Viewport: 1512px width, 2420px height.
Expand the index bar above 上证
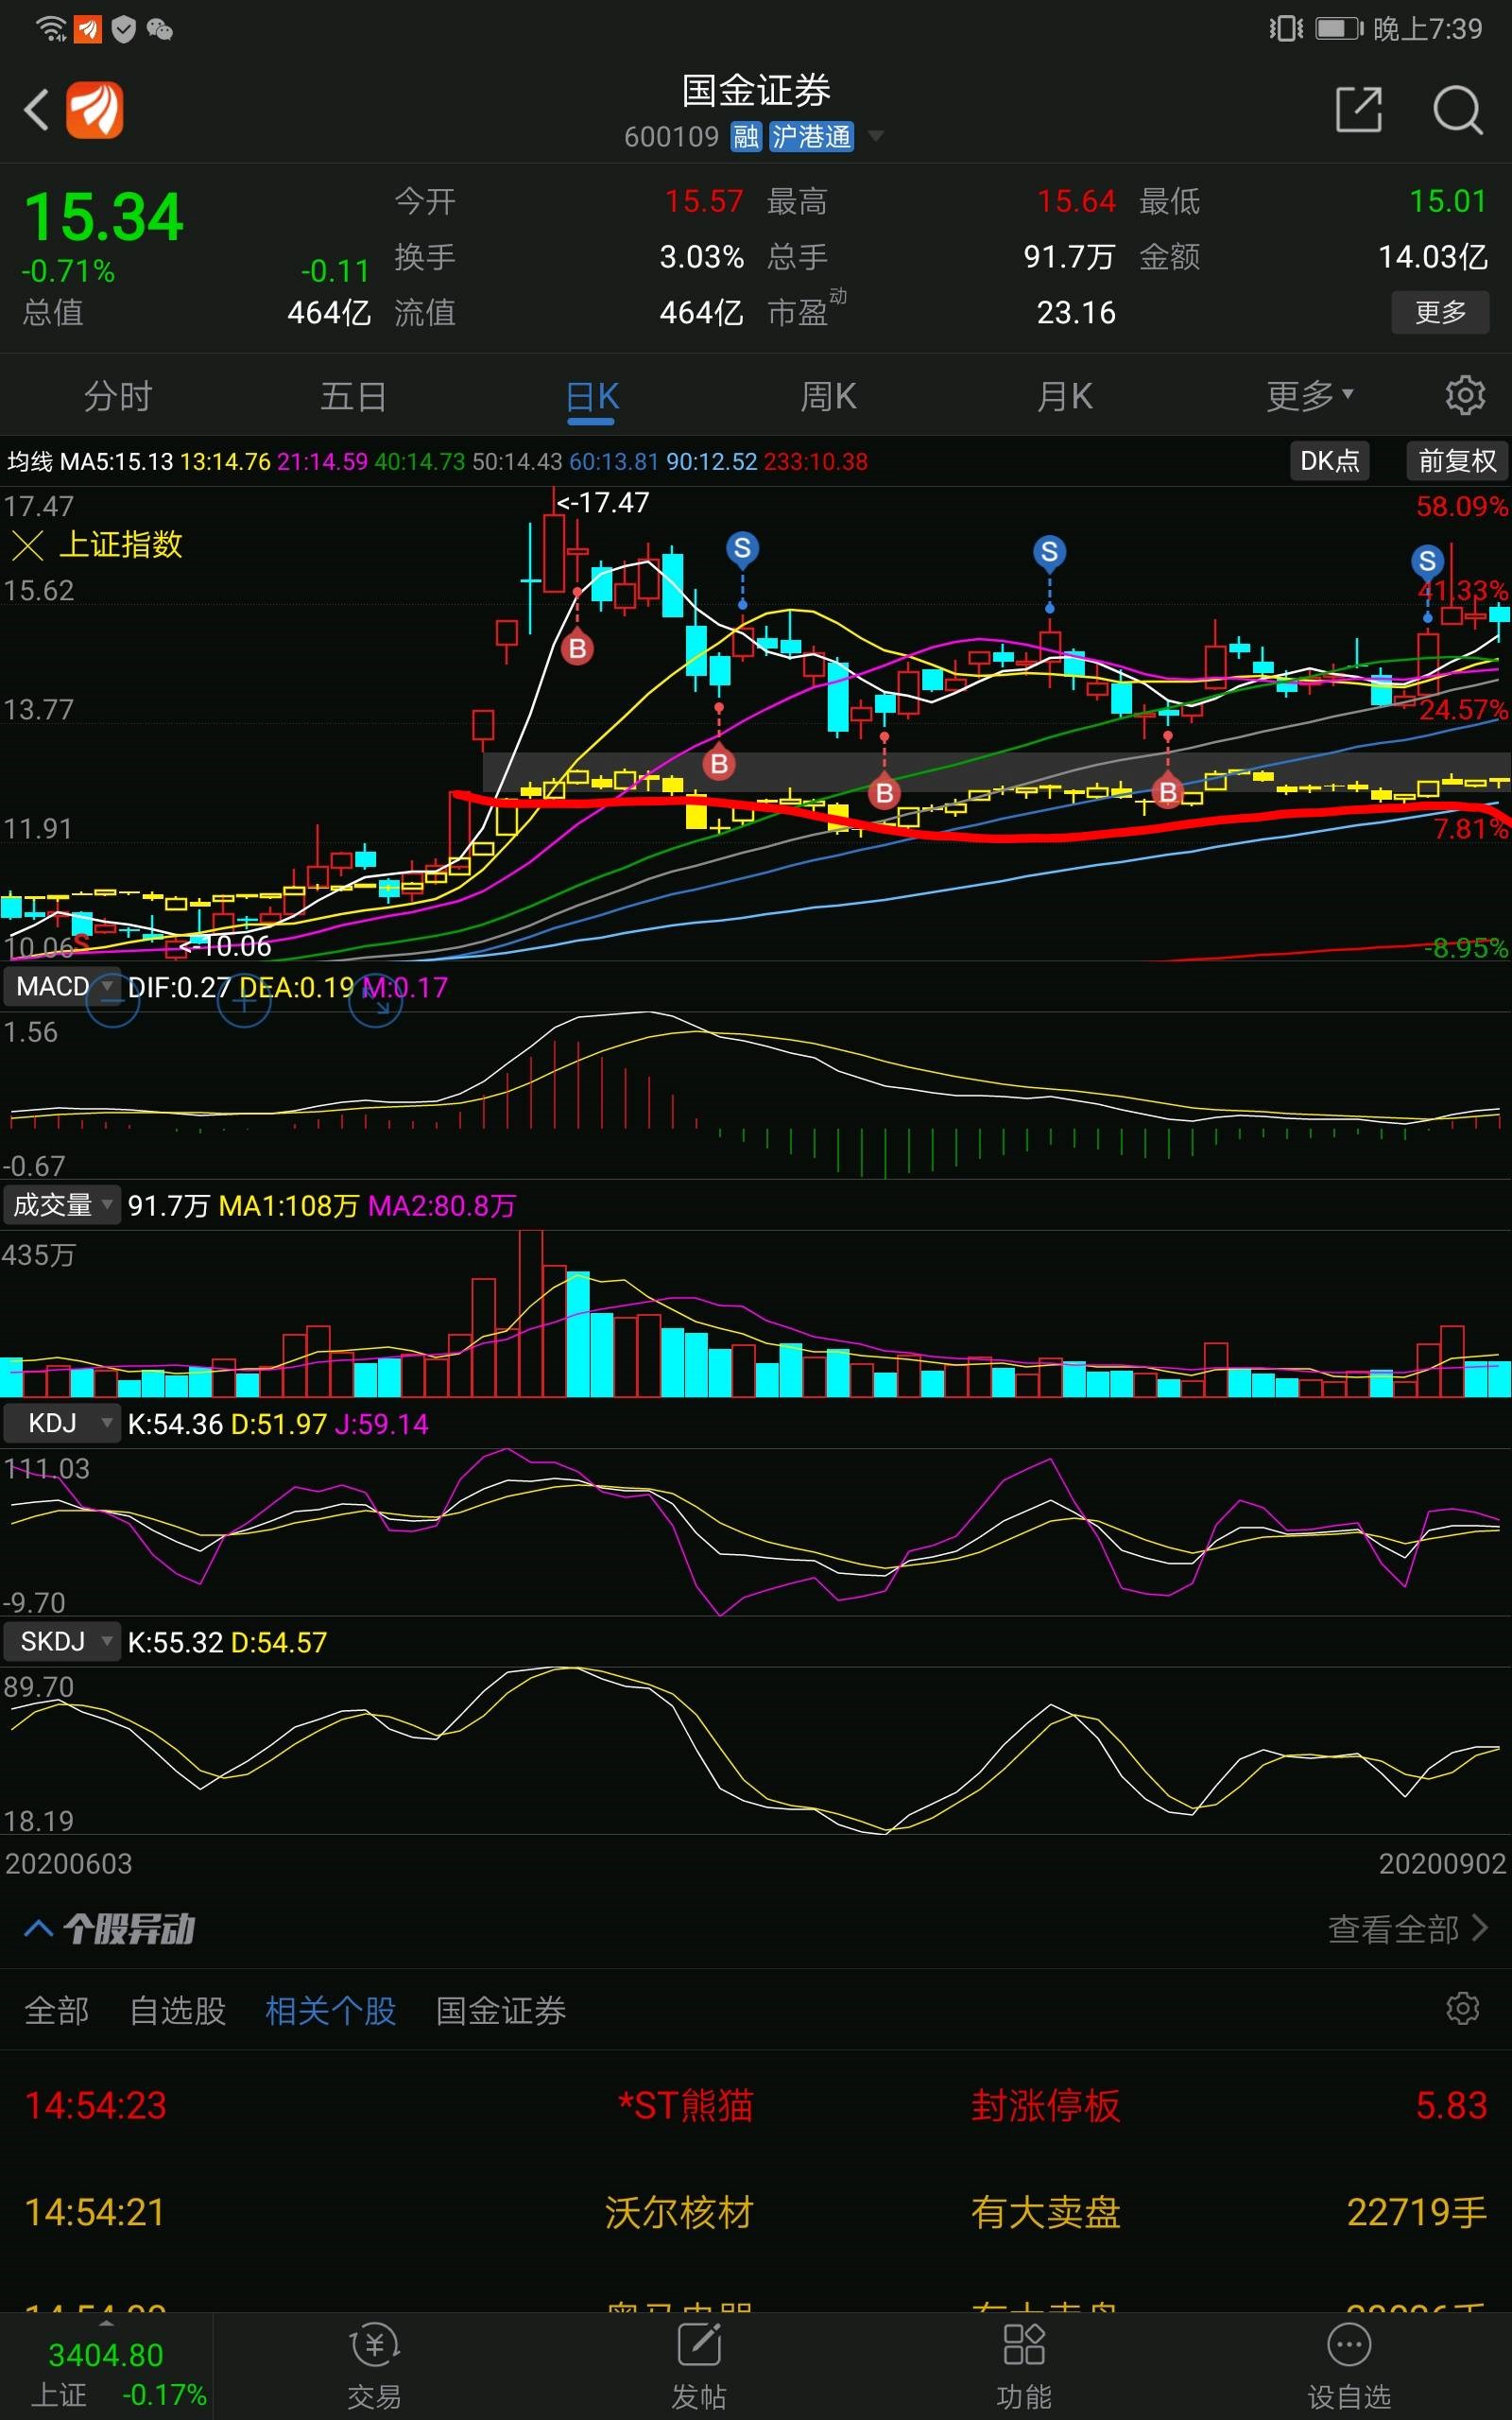tap(106, 2322)
